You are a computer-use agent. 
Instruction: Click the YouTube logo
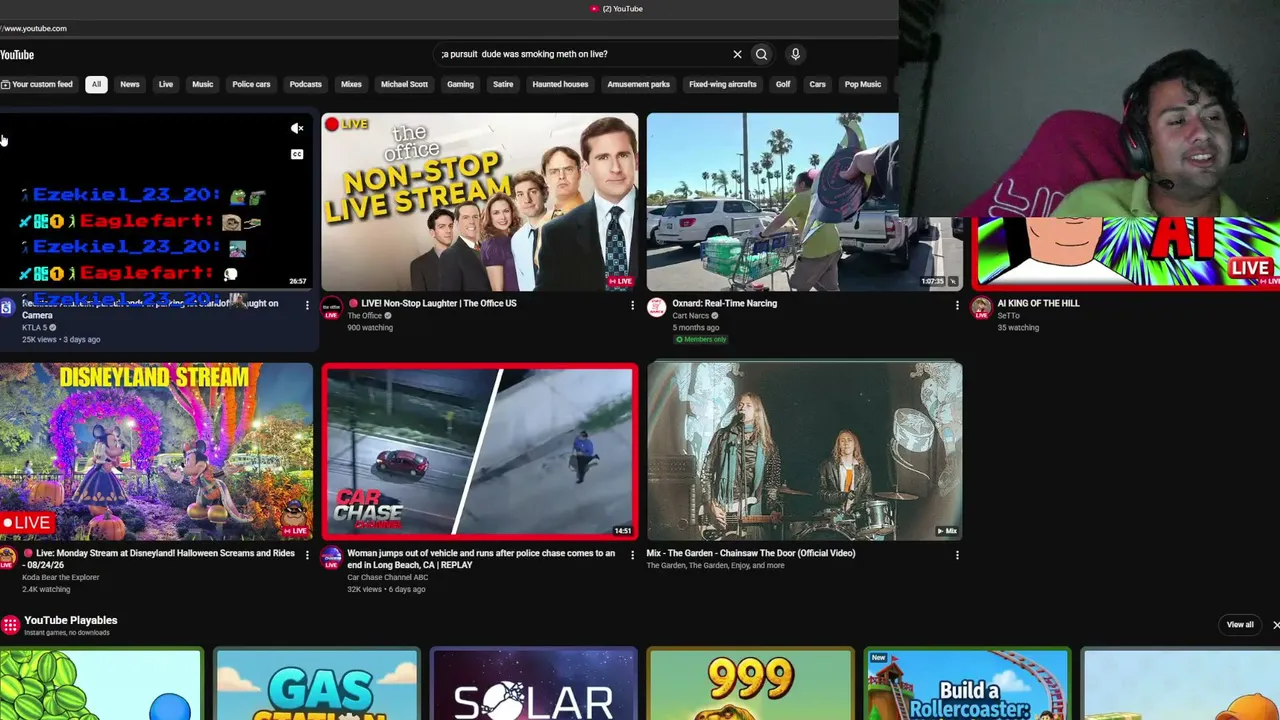click(17, 55)
